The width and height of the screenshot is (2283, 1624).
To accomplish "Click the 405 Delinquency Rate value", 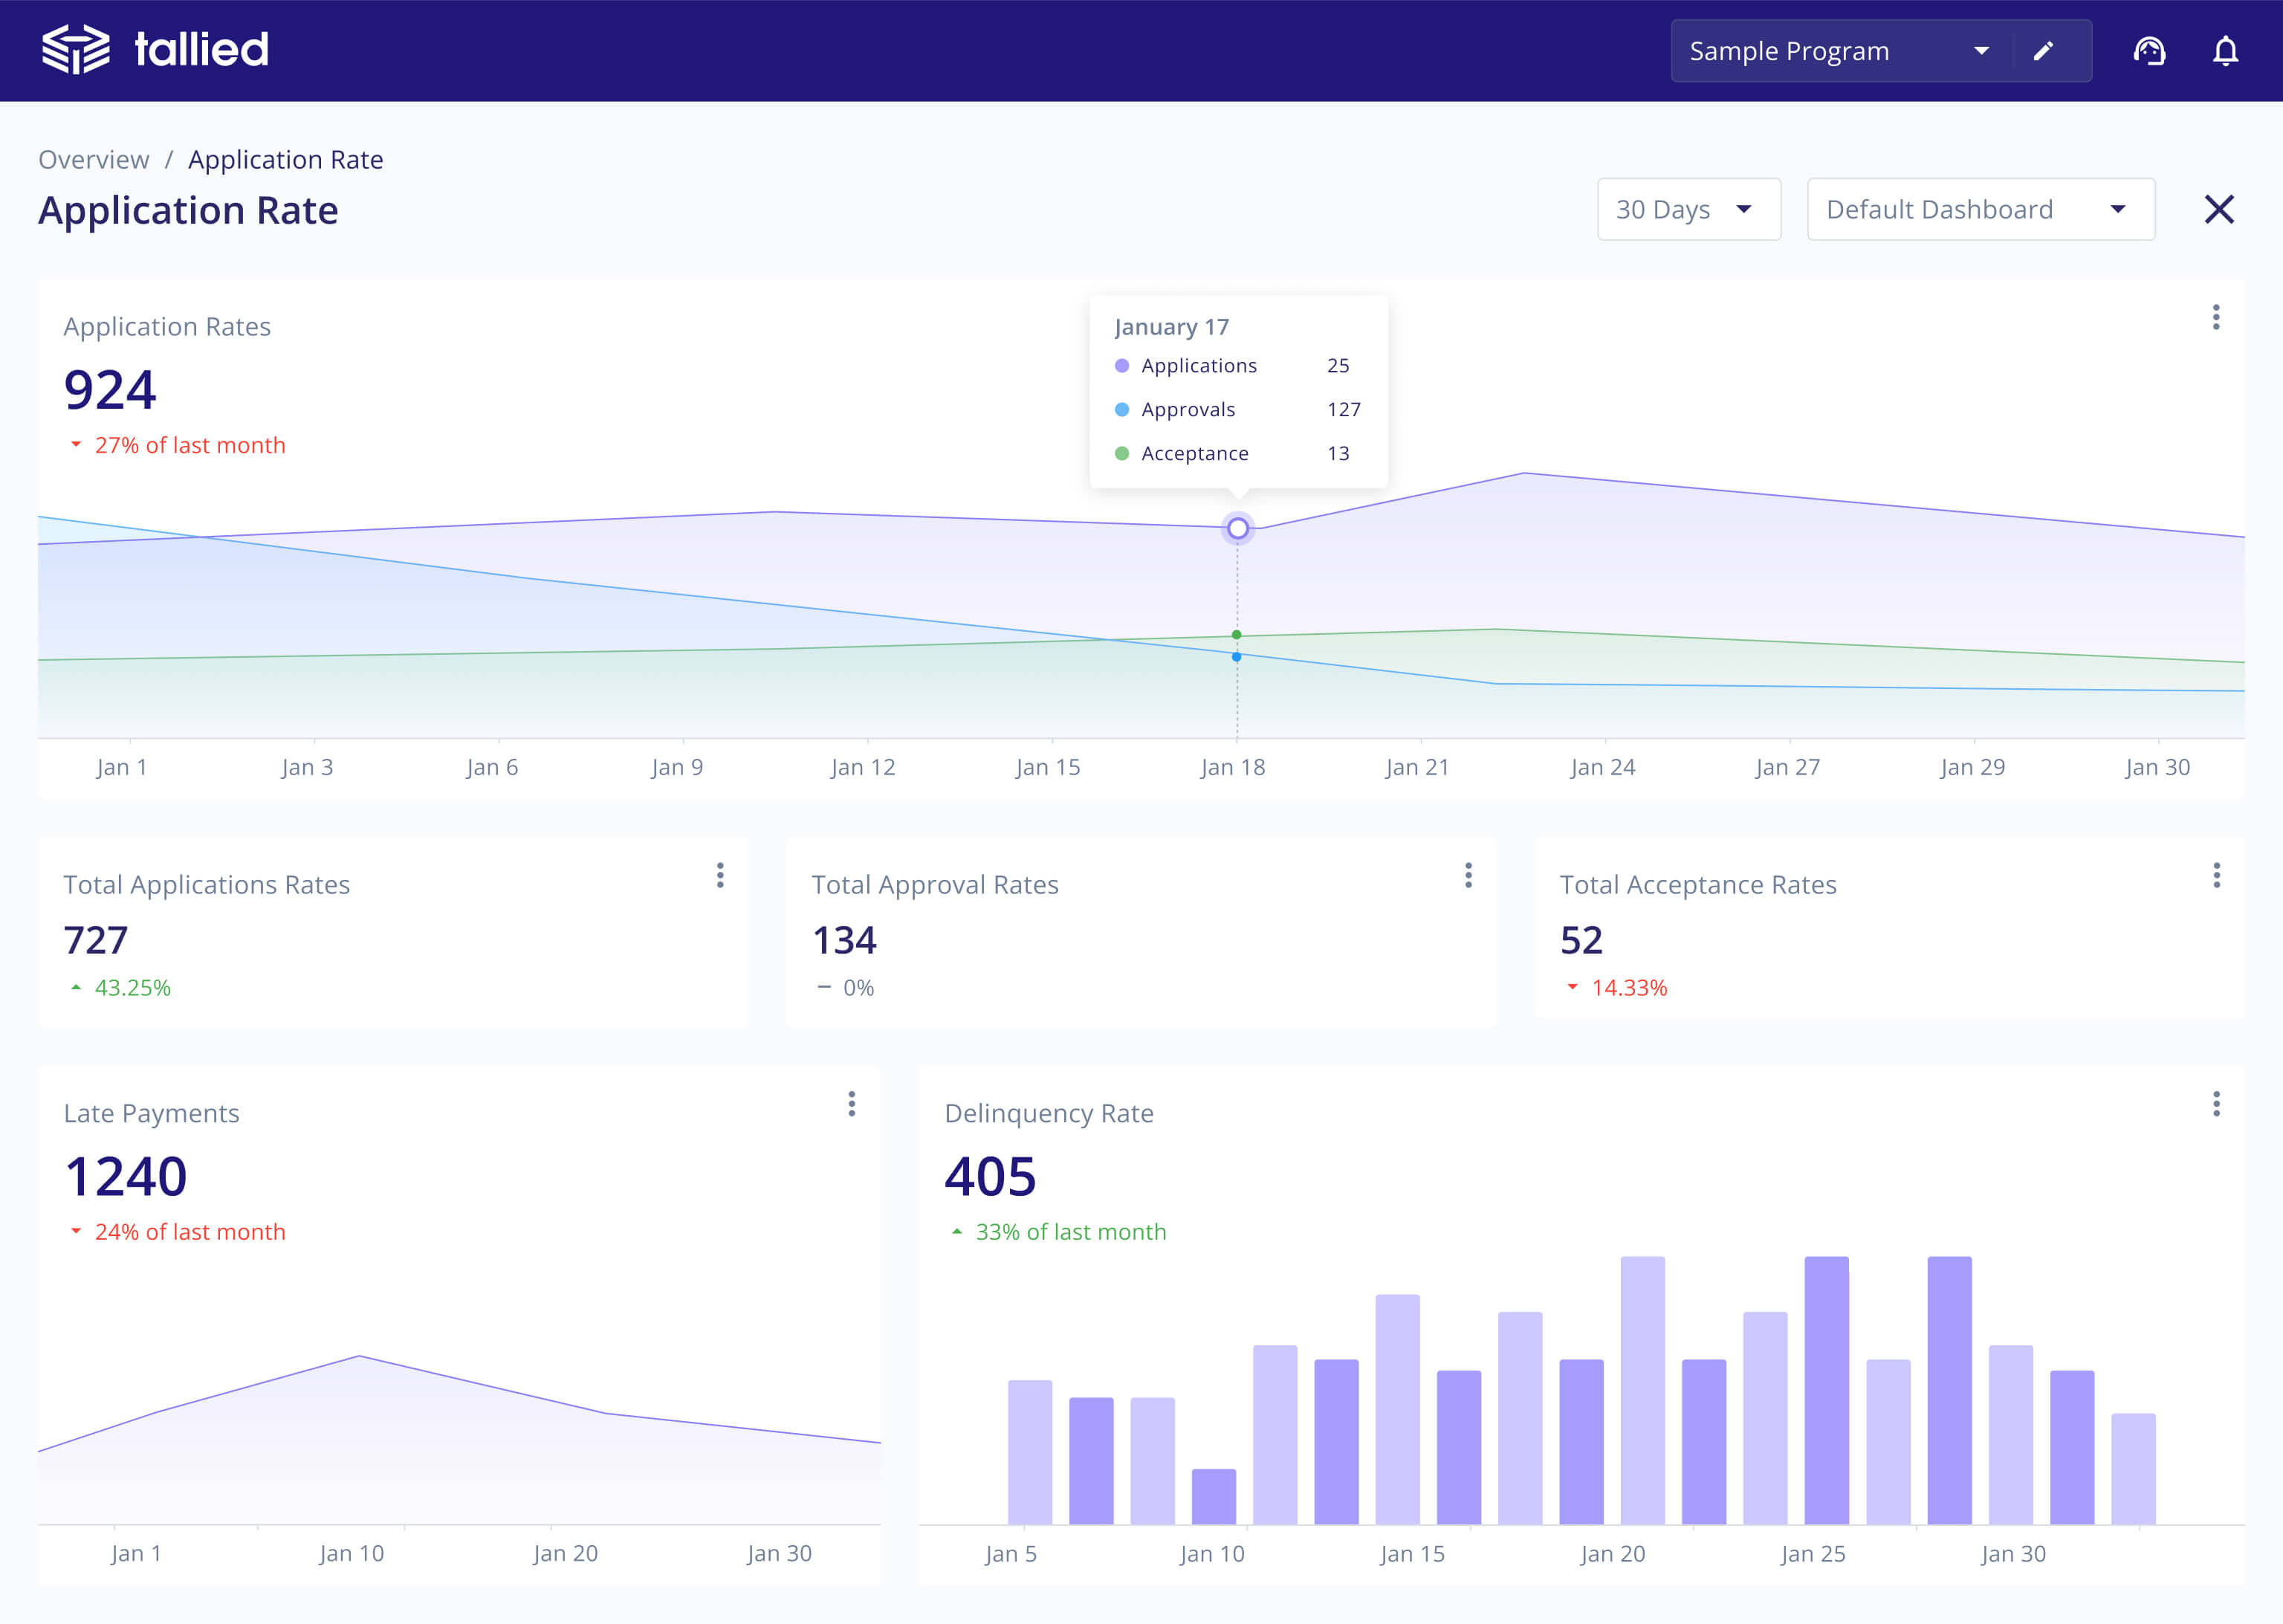I will 990,1176.
